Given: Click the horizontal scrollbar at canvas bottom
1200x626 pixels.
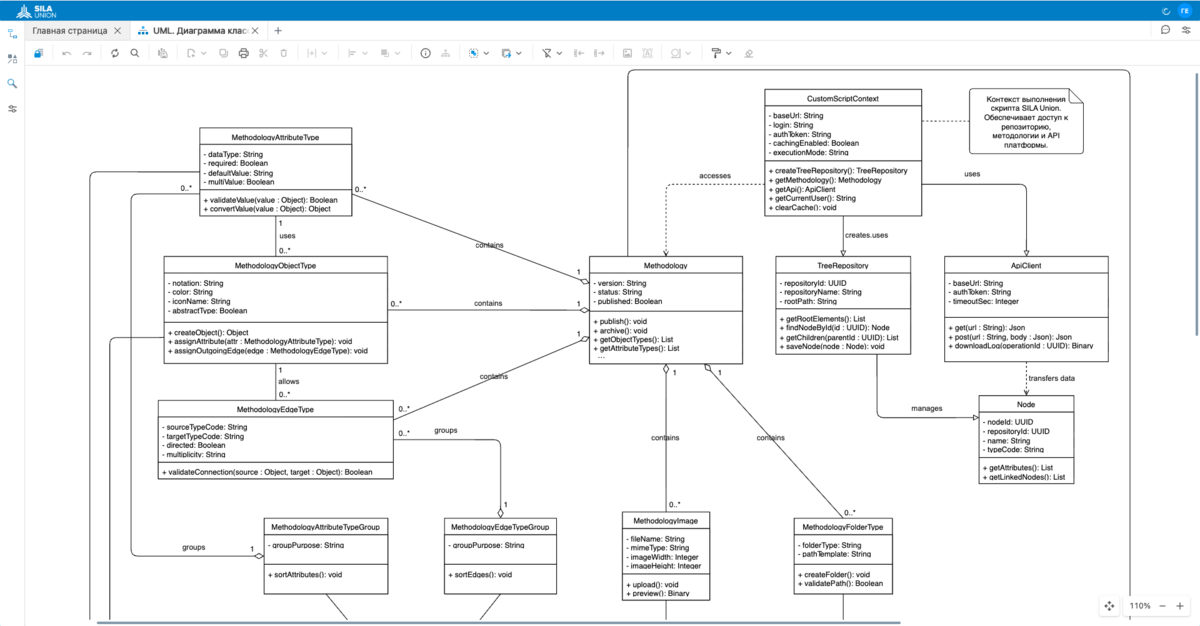Looking at the screenshot, I should (x=500, y=623).
